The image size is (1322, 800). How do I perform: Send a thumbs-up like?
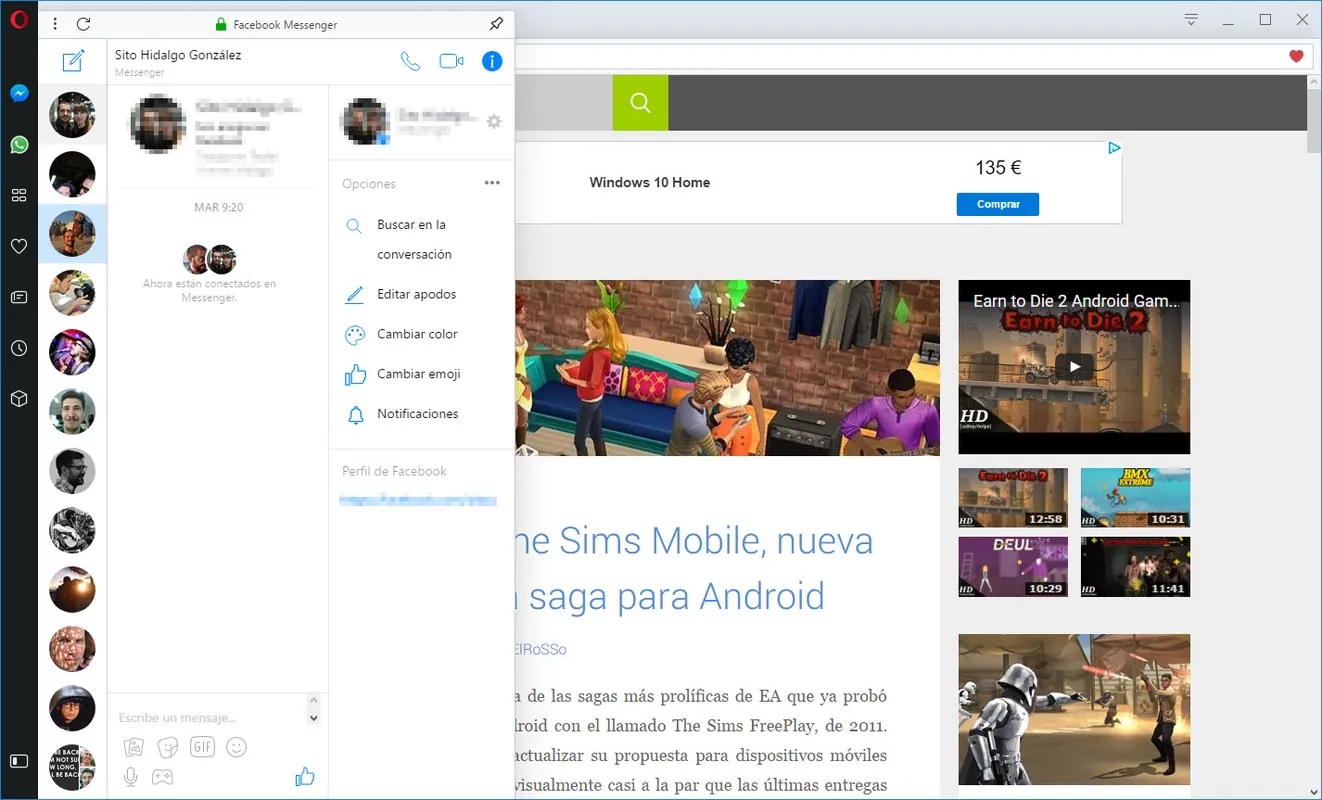point(305,776)
